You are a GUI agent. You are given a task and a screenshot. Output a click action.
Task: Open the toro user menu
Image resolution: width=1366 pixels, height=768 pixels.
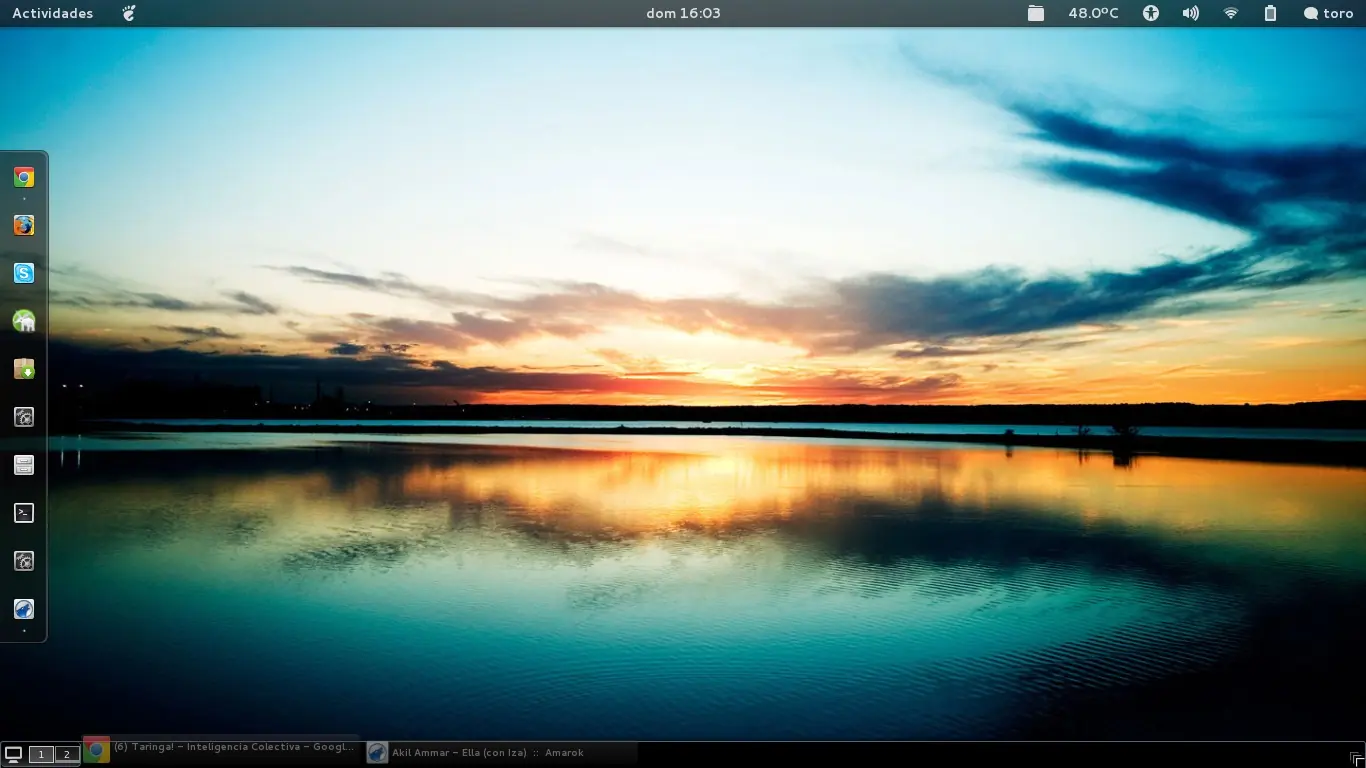(x=1328, y=13)
